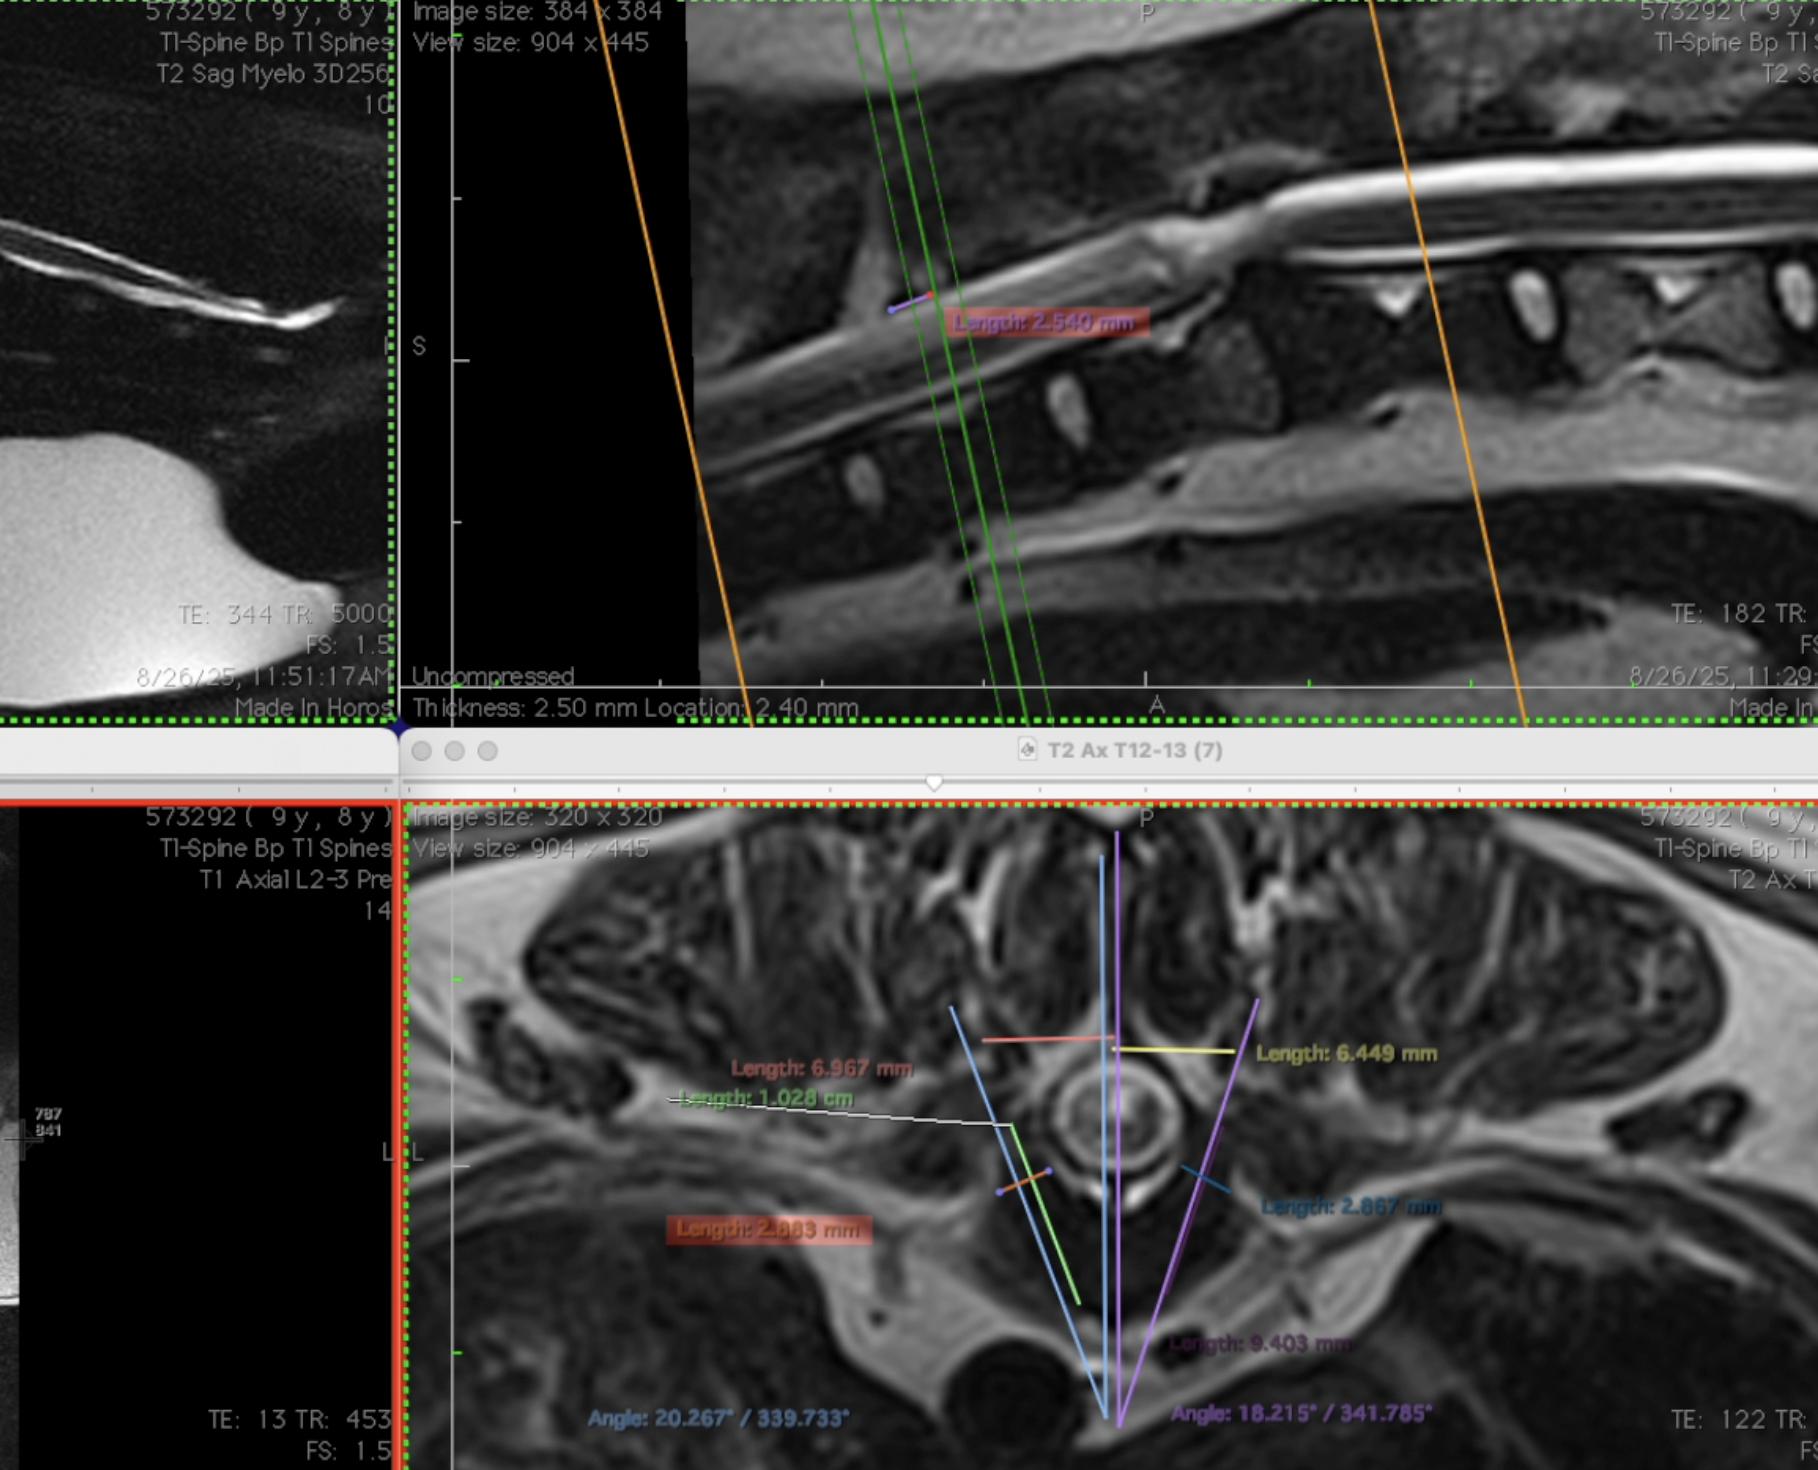Image resolution: width=1818 pixels, height=1470 pixels.
Task: Click the 'T2 Sag Myelo 3D256' series label
Action: pos(274,74)
